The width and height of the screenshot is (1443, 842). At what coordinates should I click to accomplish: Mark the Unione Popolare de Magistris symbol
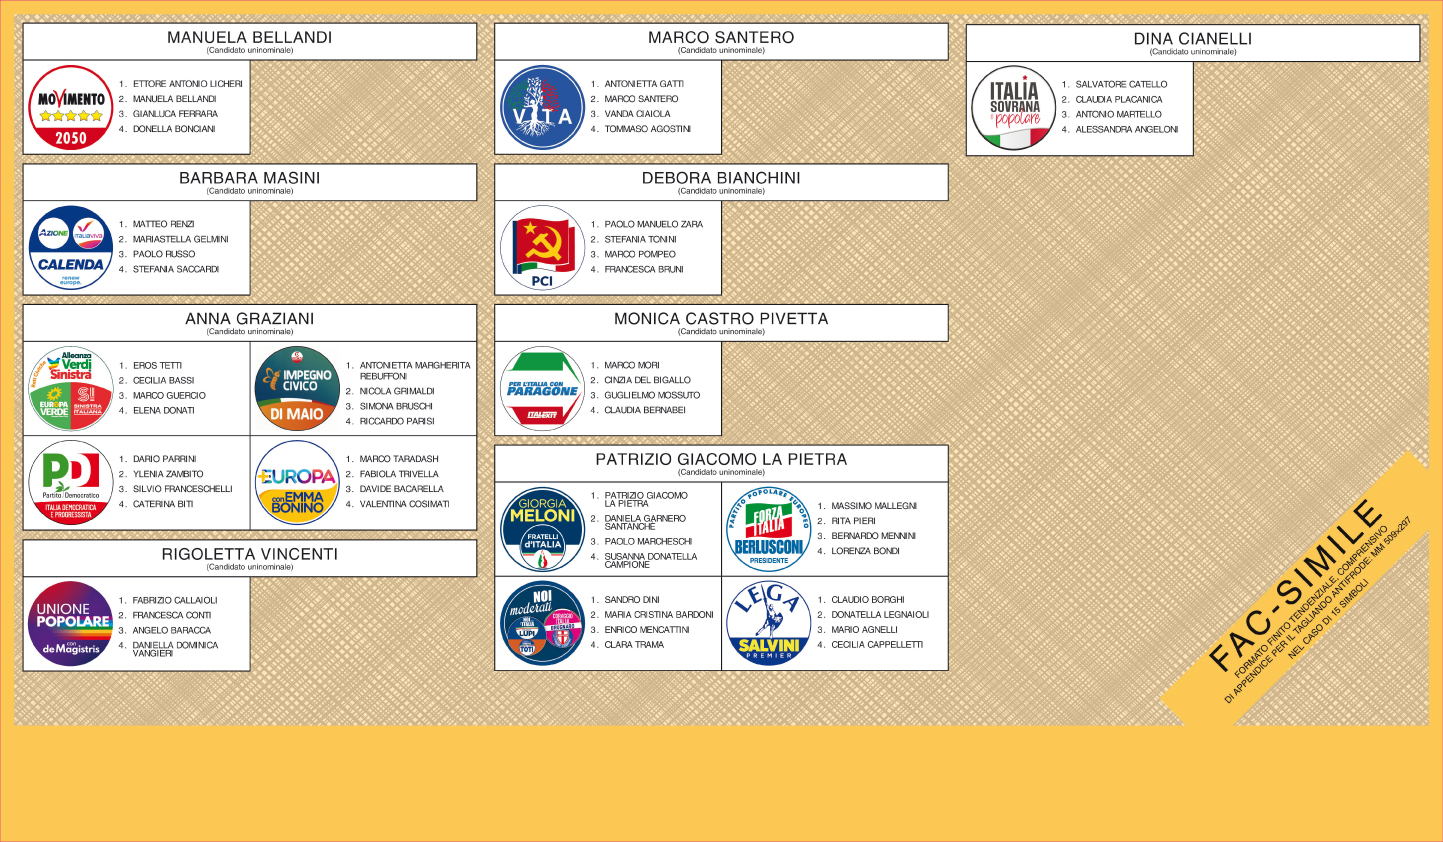point(70,624)
